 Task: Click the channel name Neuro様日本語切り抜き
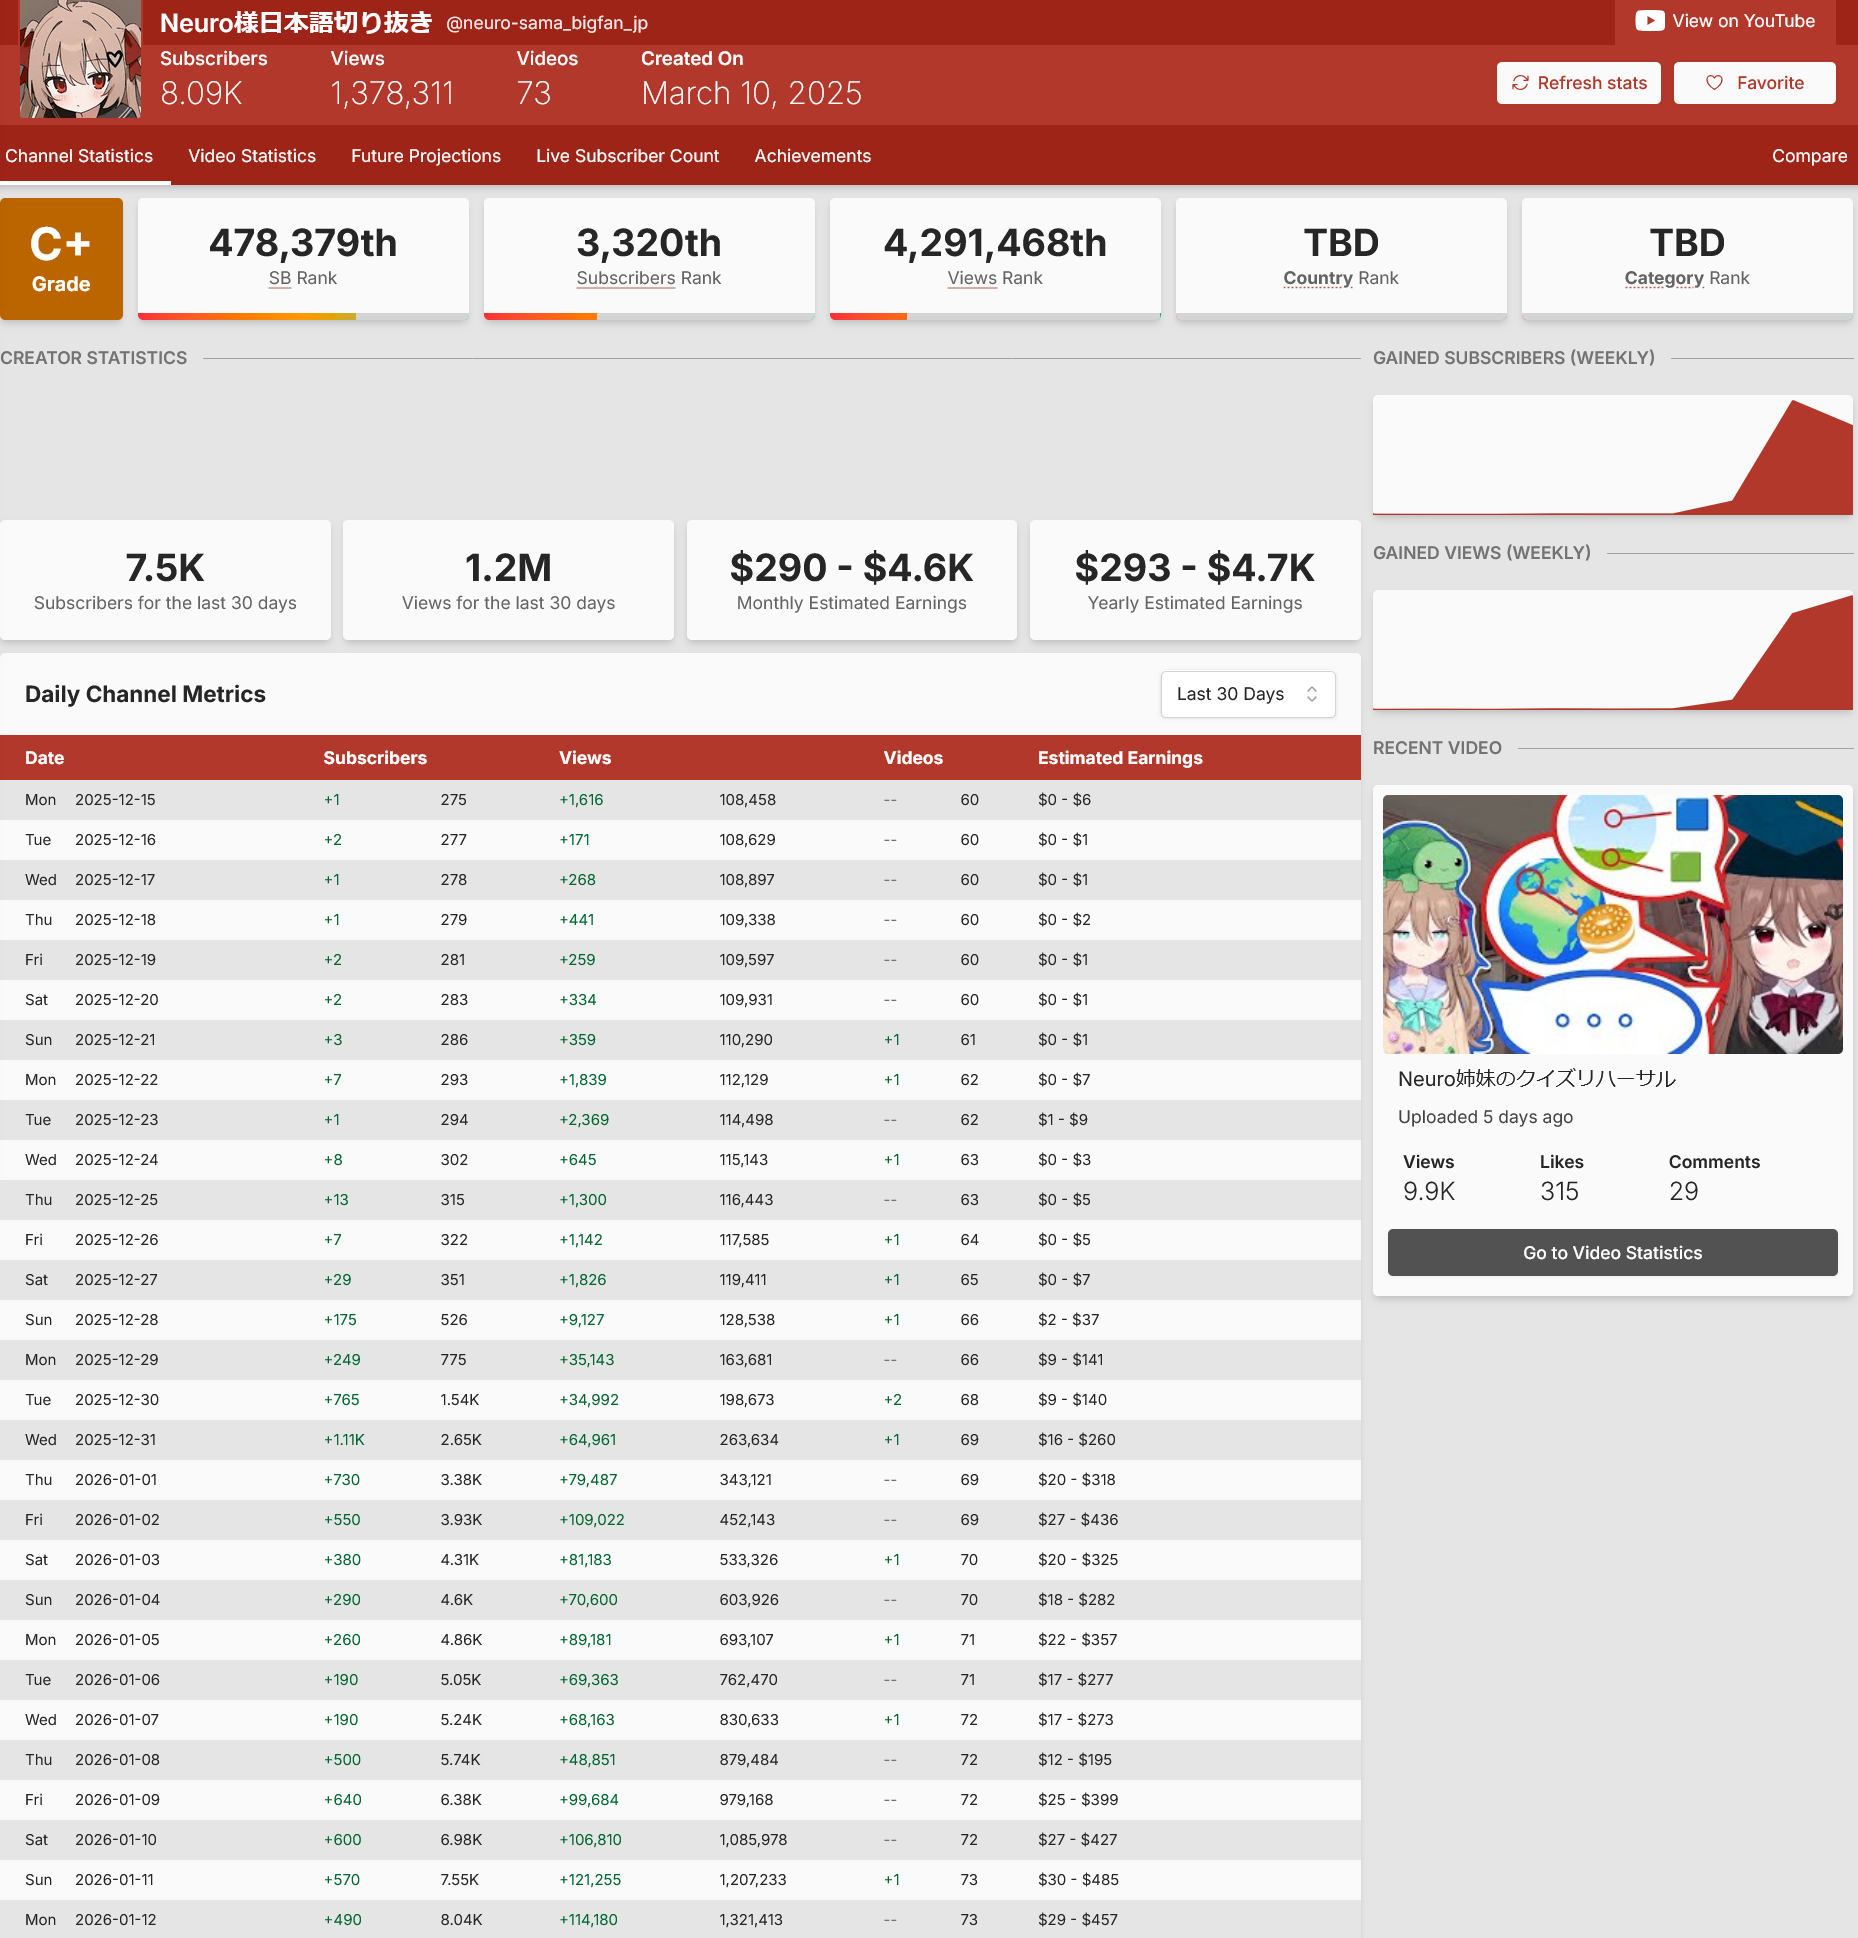(x=296, y=22)
